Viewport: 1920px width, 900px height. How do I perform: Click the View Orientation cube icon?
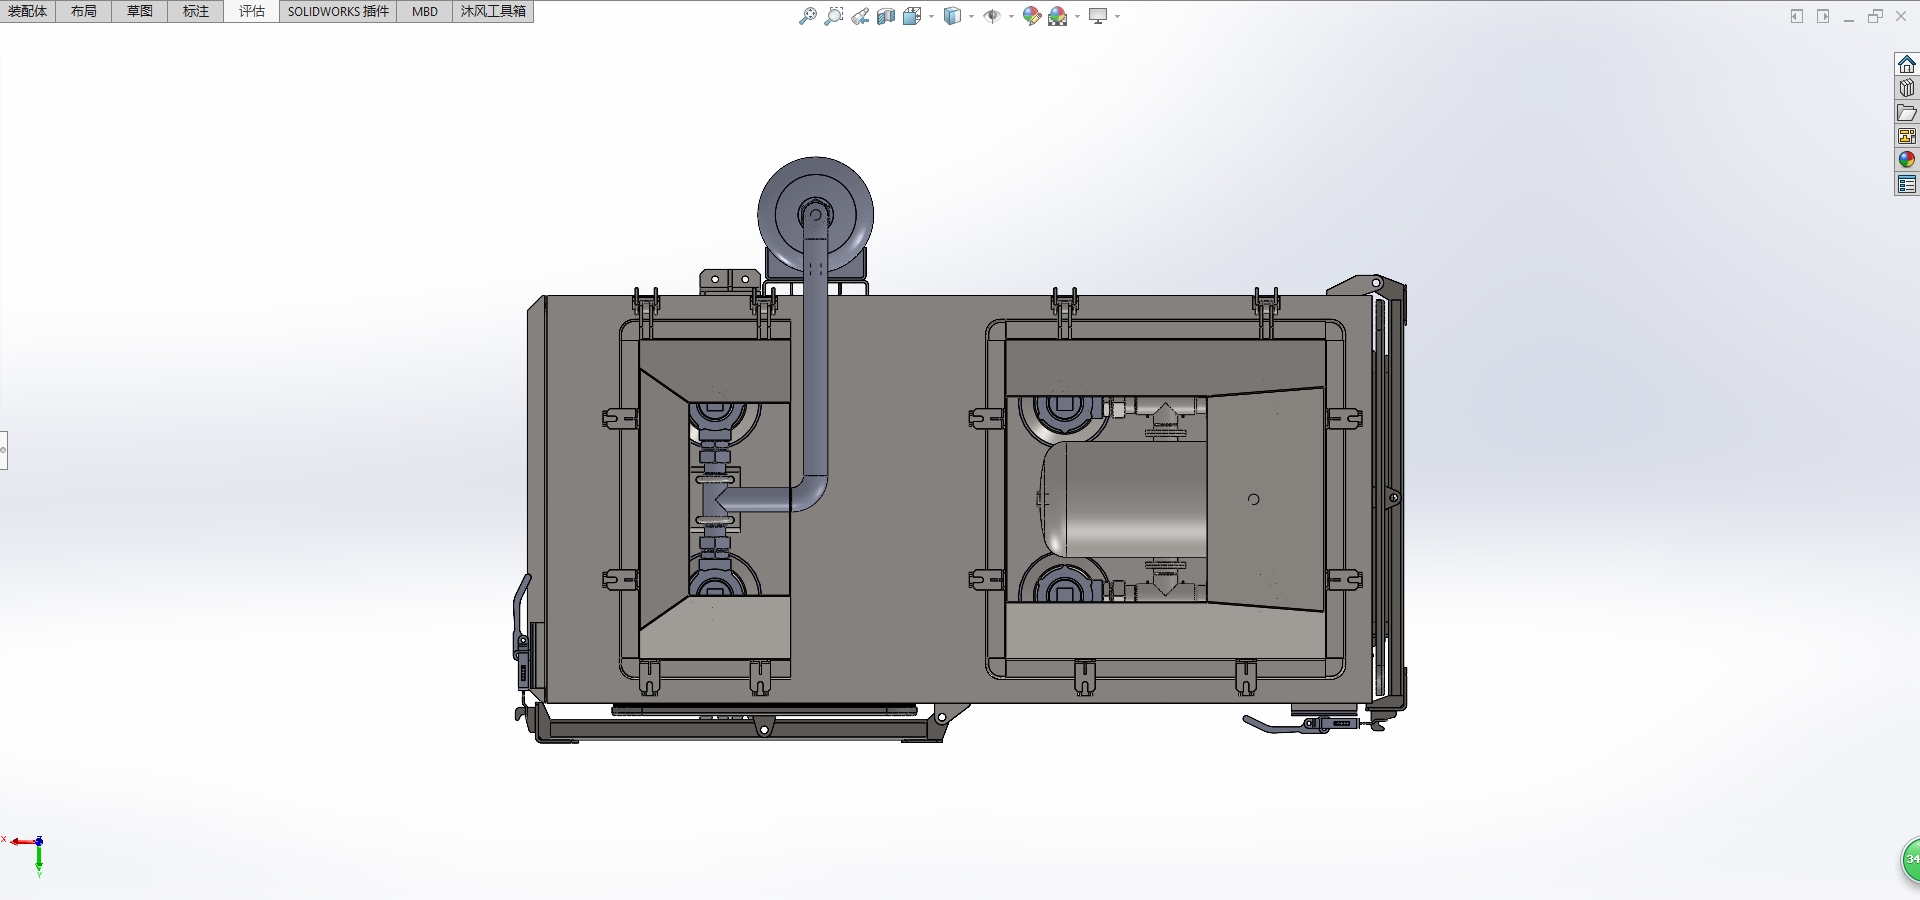912,16
